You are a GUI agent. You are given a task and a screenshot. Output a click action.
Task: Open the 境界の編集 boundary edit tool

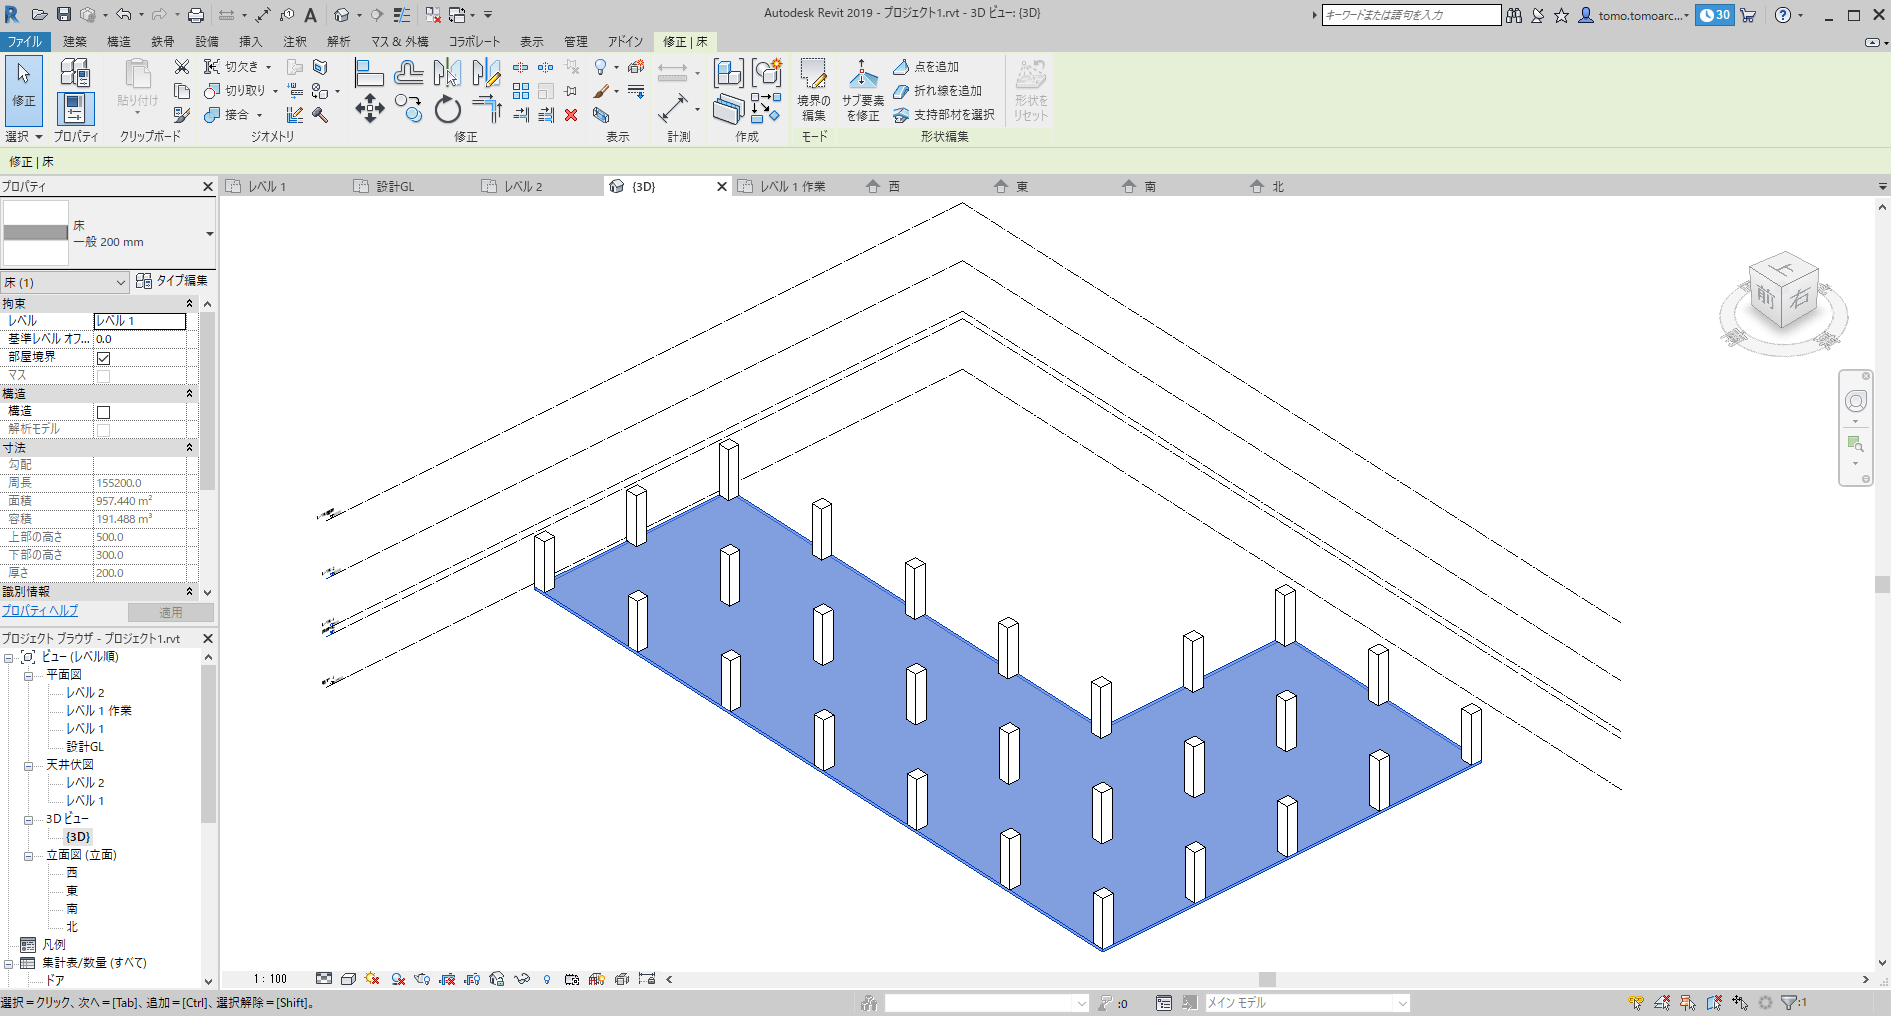813,89
